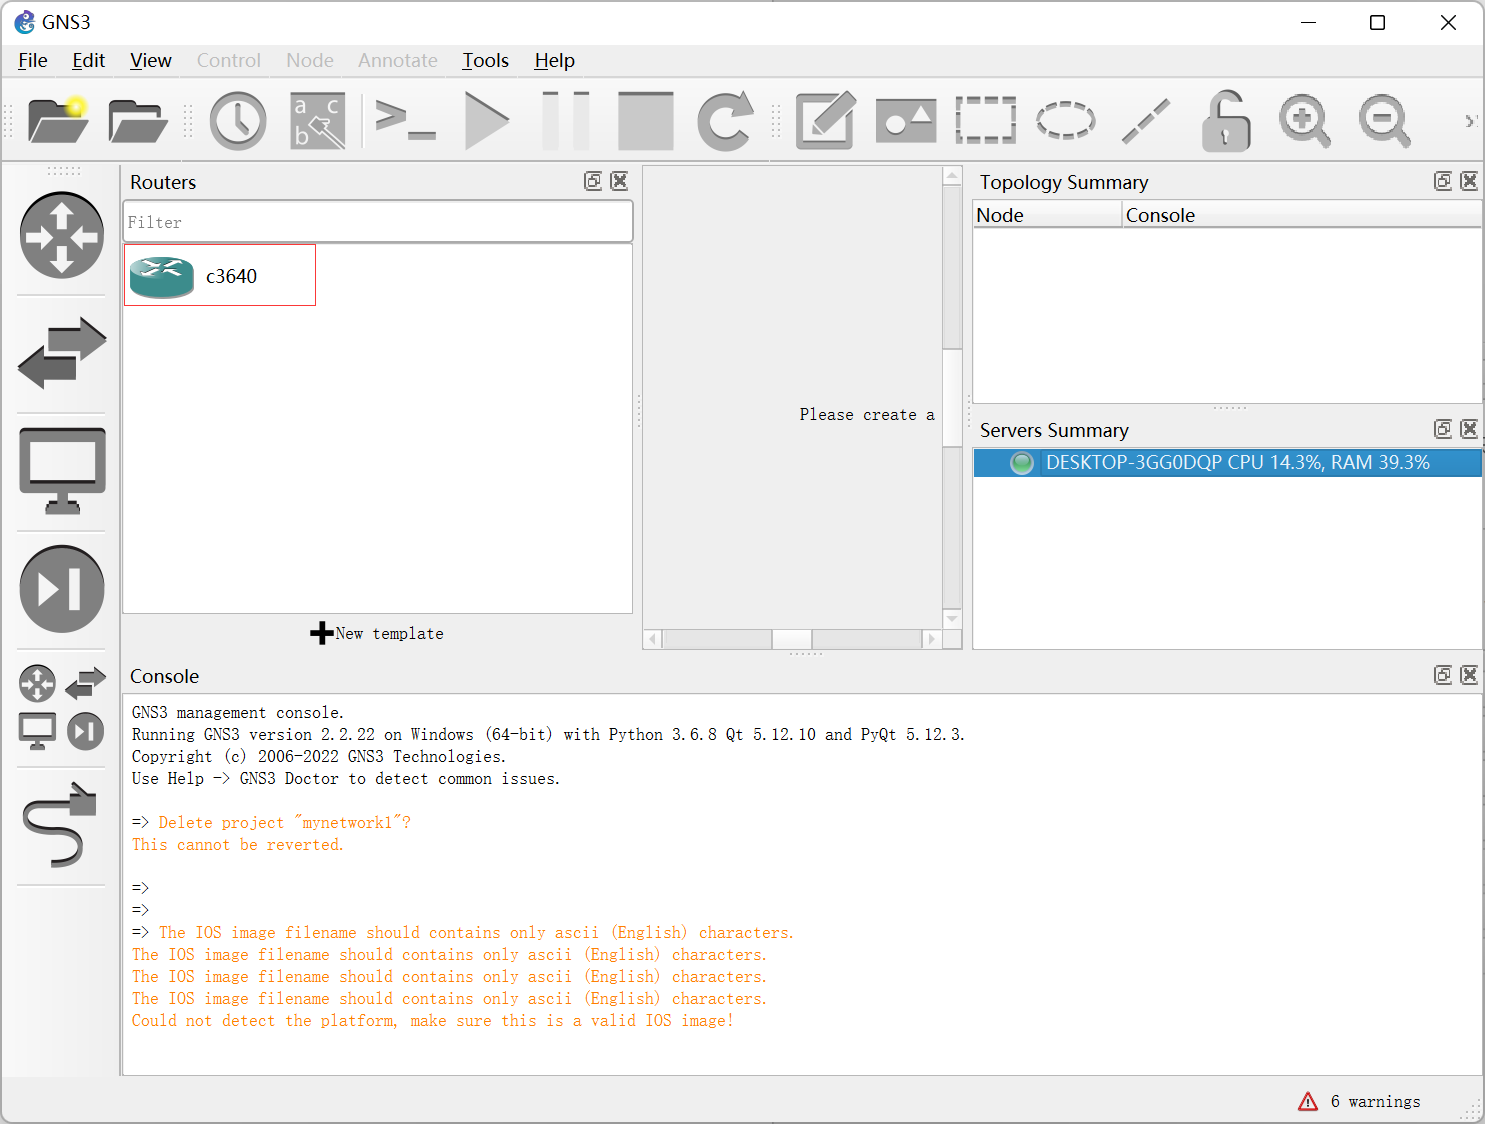Click the workspace scroll-left arrow
Viewport: 1485px width, 1124px height.
click(653, 639)
